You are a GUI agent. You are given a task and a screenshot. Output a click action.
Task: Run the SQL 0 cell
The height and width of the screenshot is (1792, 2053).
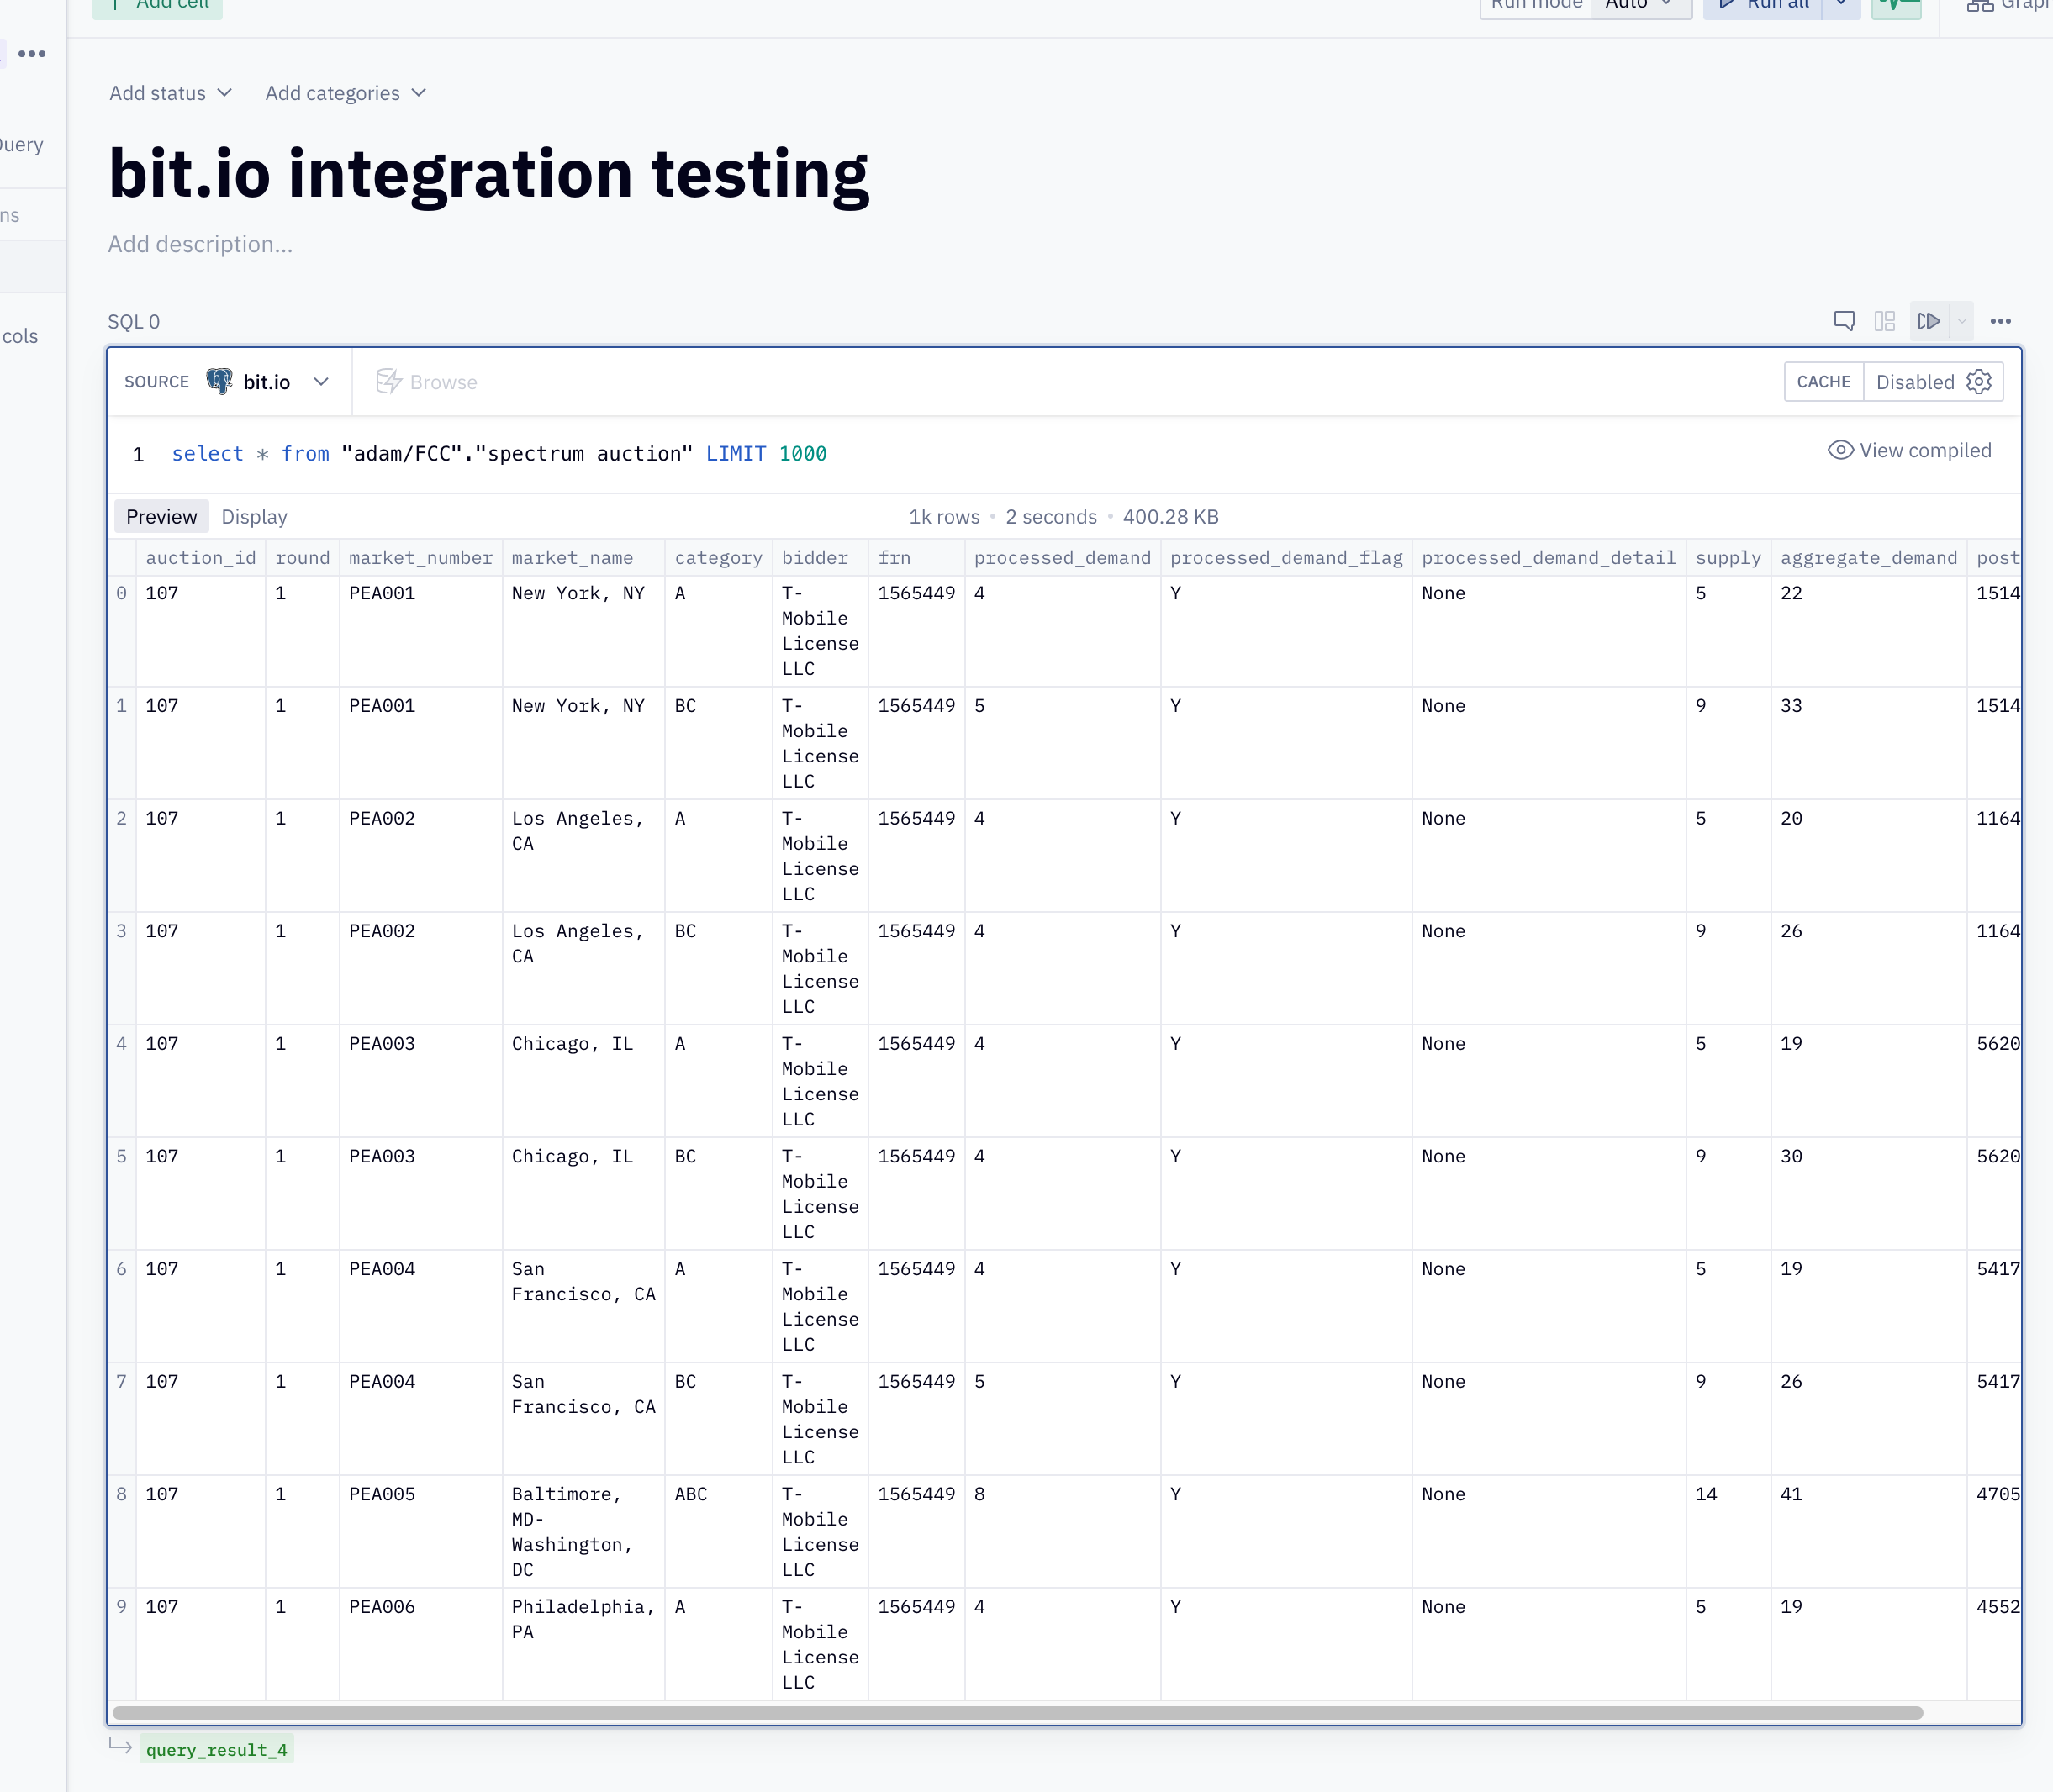tap(1928, 321)
